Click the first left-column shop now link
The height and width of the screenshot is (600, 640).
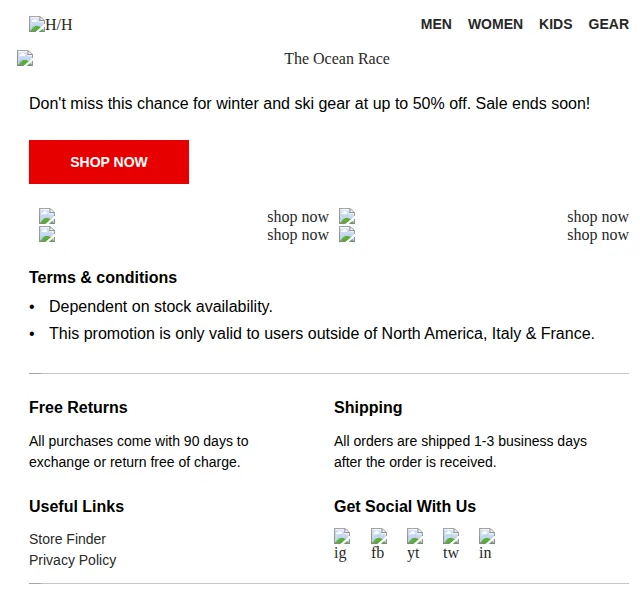tap(298, 217)
